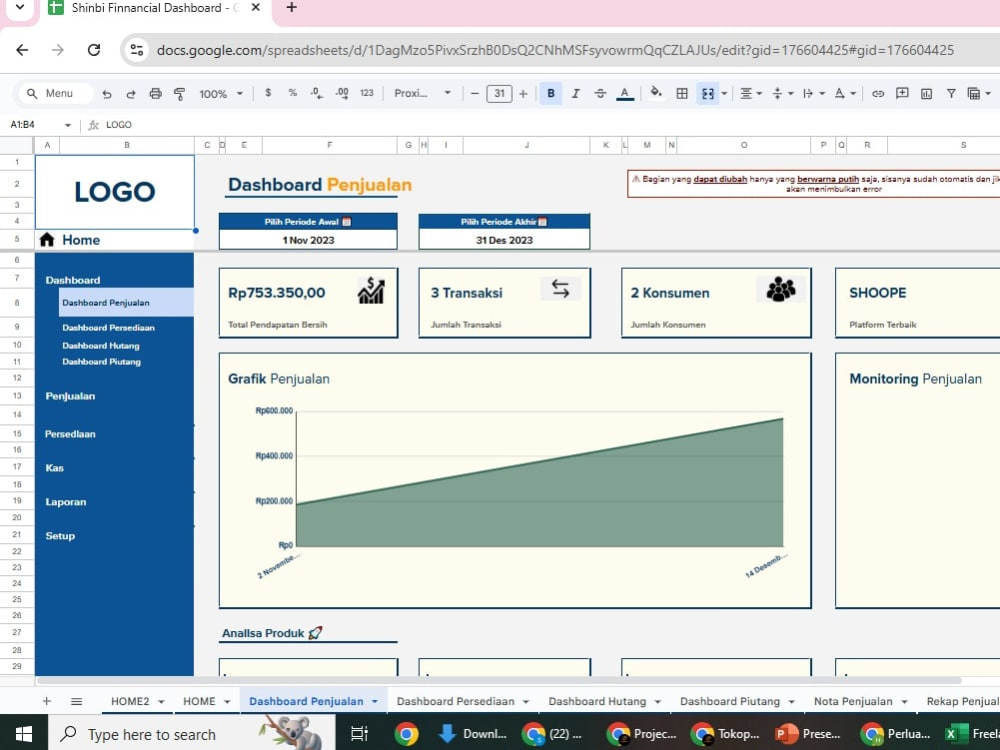Click the Redo icon in toolbar
The width and height of the screenshot is (1000, 750).
pyautogui.click(x=131, y=94)
